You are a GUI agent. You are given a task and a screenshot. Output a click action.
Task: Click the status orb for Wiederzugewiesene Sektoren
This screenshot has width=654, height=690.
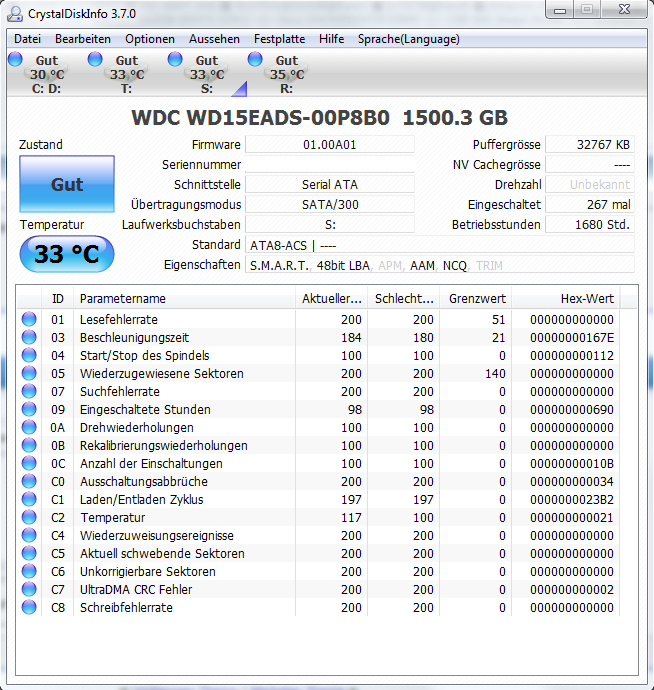(x=29, y=373)
